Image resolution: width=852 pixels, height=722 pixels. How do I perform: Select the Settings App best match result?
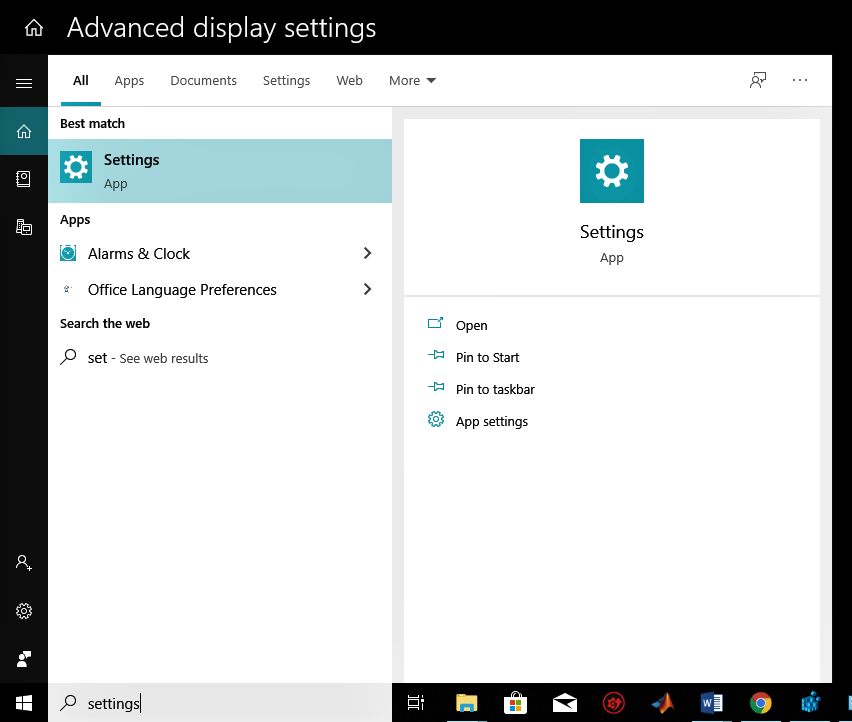(x=220, y=171)
